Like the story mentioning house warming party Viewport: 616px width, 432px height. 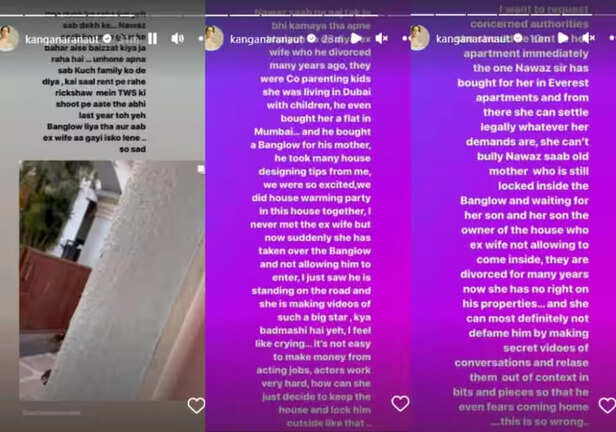400,403
